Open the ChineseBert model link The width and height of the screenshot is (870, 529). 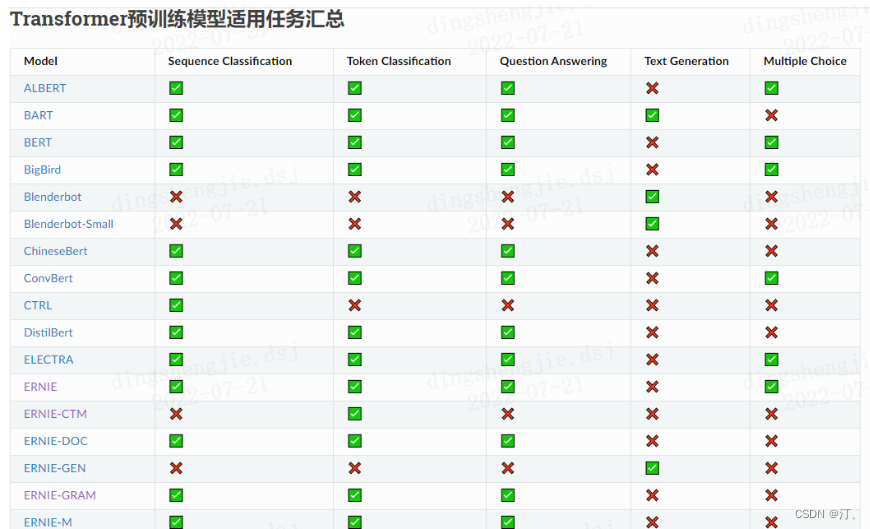(55, 251)
